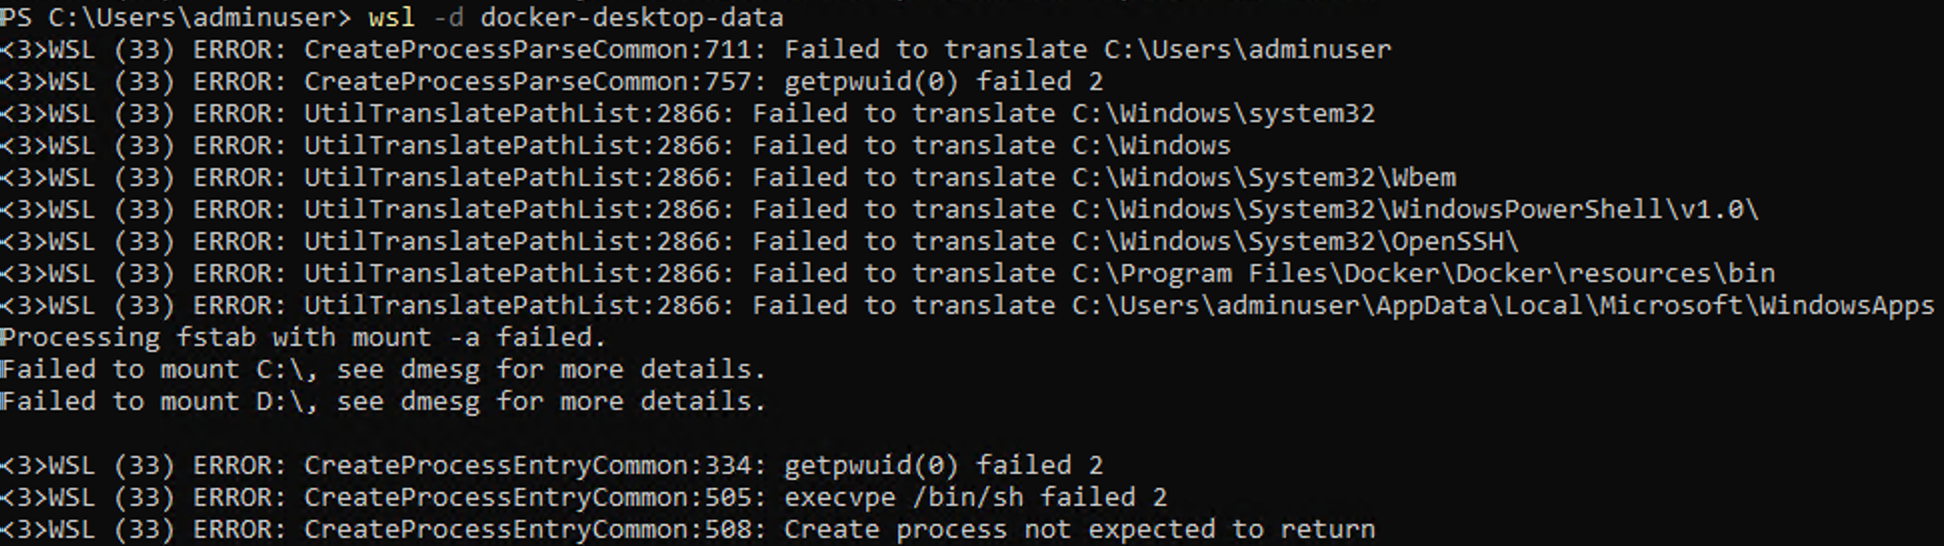
Task: Click the Docker\resources\bin path text
Action: tap(1616, 273)
